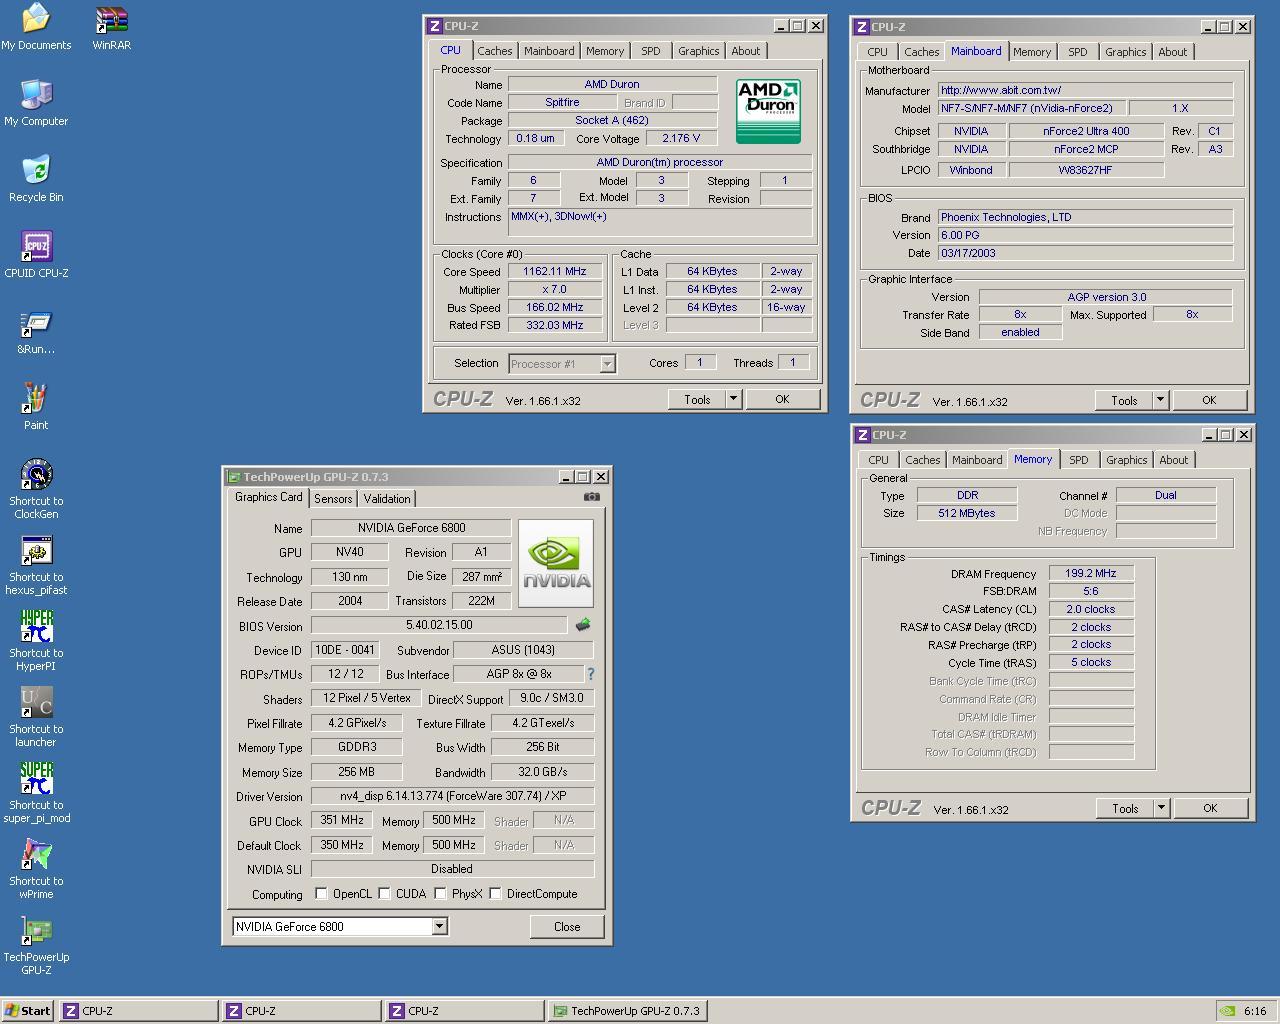The image size is (1280, 1024).
Task: Click the GPU-Z Close button
Action: (x=567, y=927)
